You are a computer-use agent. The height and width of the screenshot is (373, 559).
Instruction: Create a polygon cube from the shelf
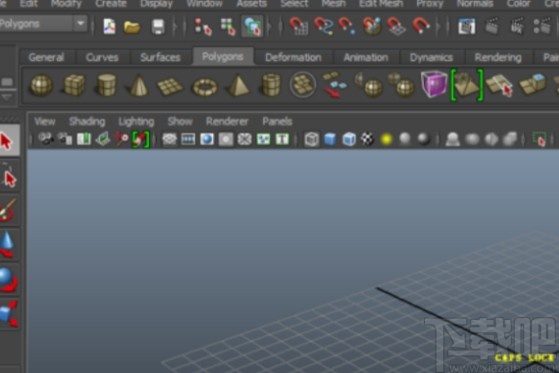click(73, 86)
